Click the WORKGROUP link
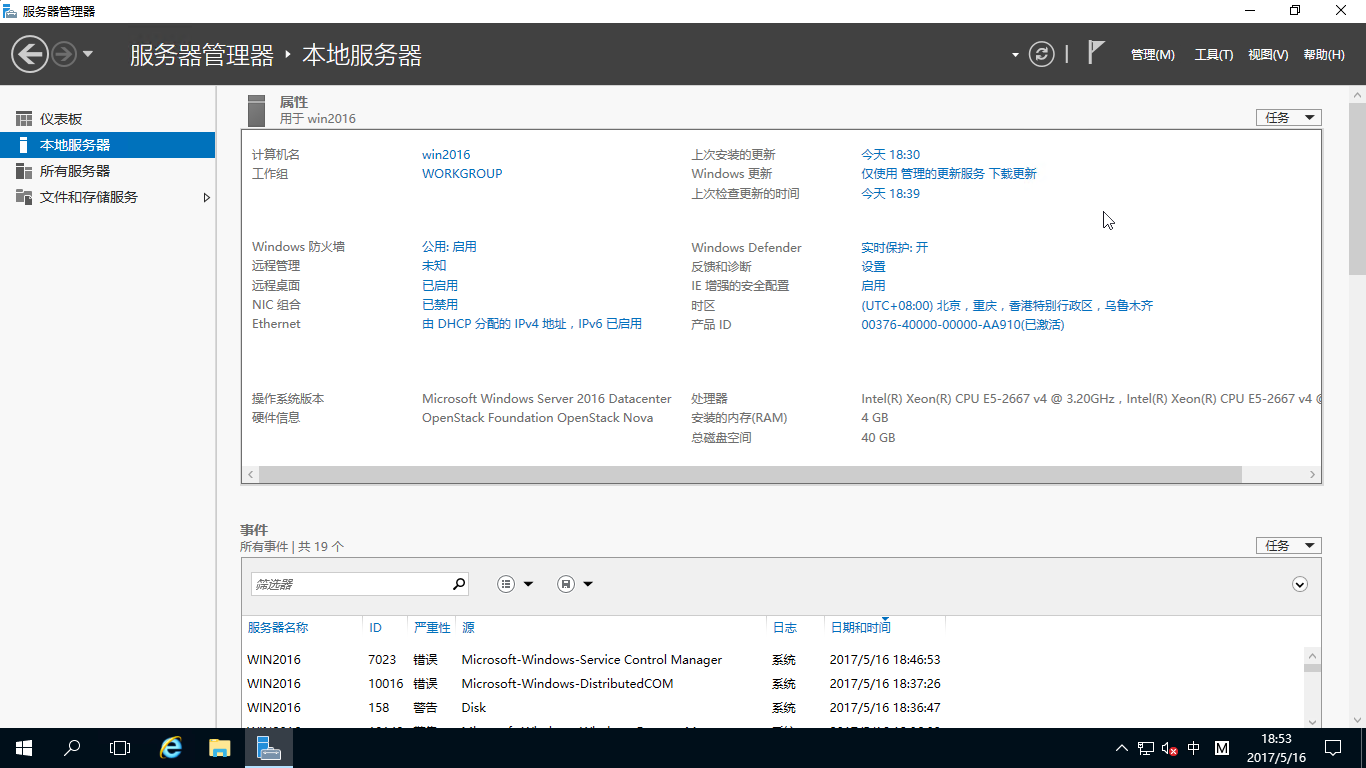1366x768 pixels. [x=462, y=174]
